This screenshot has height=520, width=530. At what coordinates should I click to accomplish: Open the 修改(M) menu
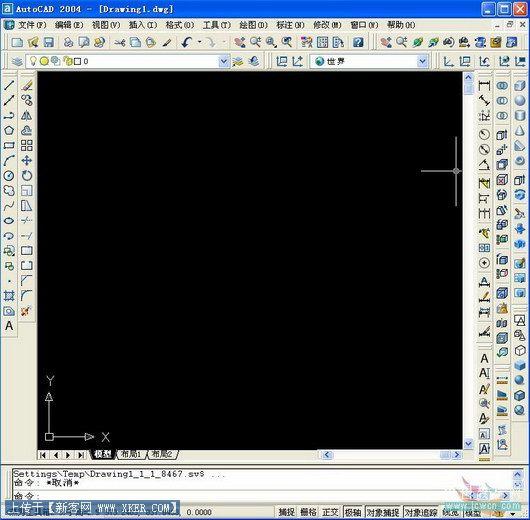click(327, 25)
